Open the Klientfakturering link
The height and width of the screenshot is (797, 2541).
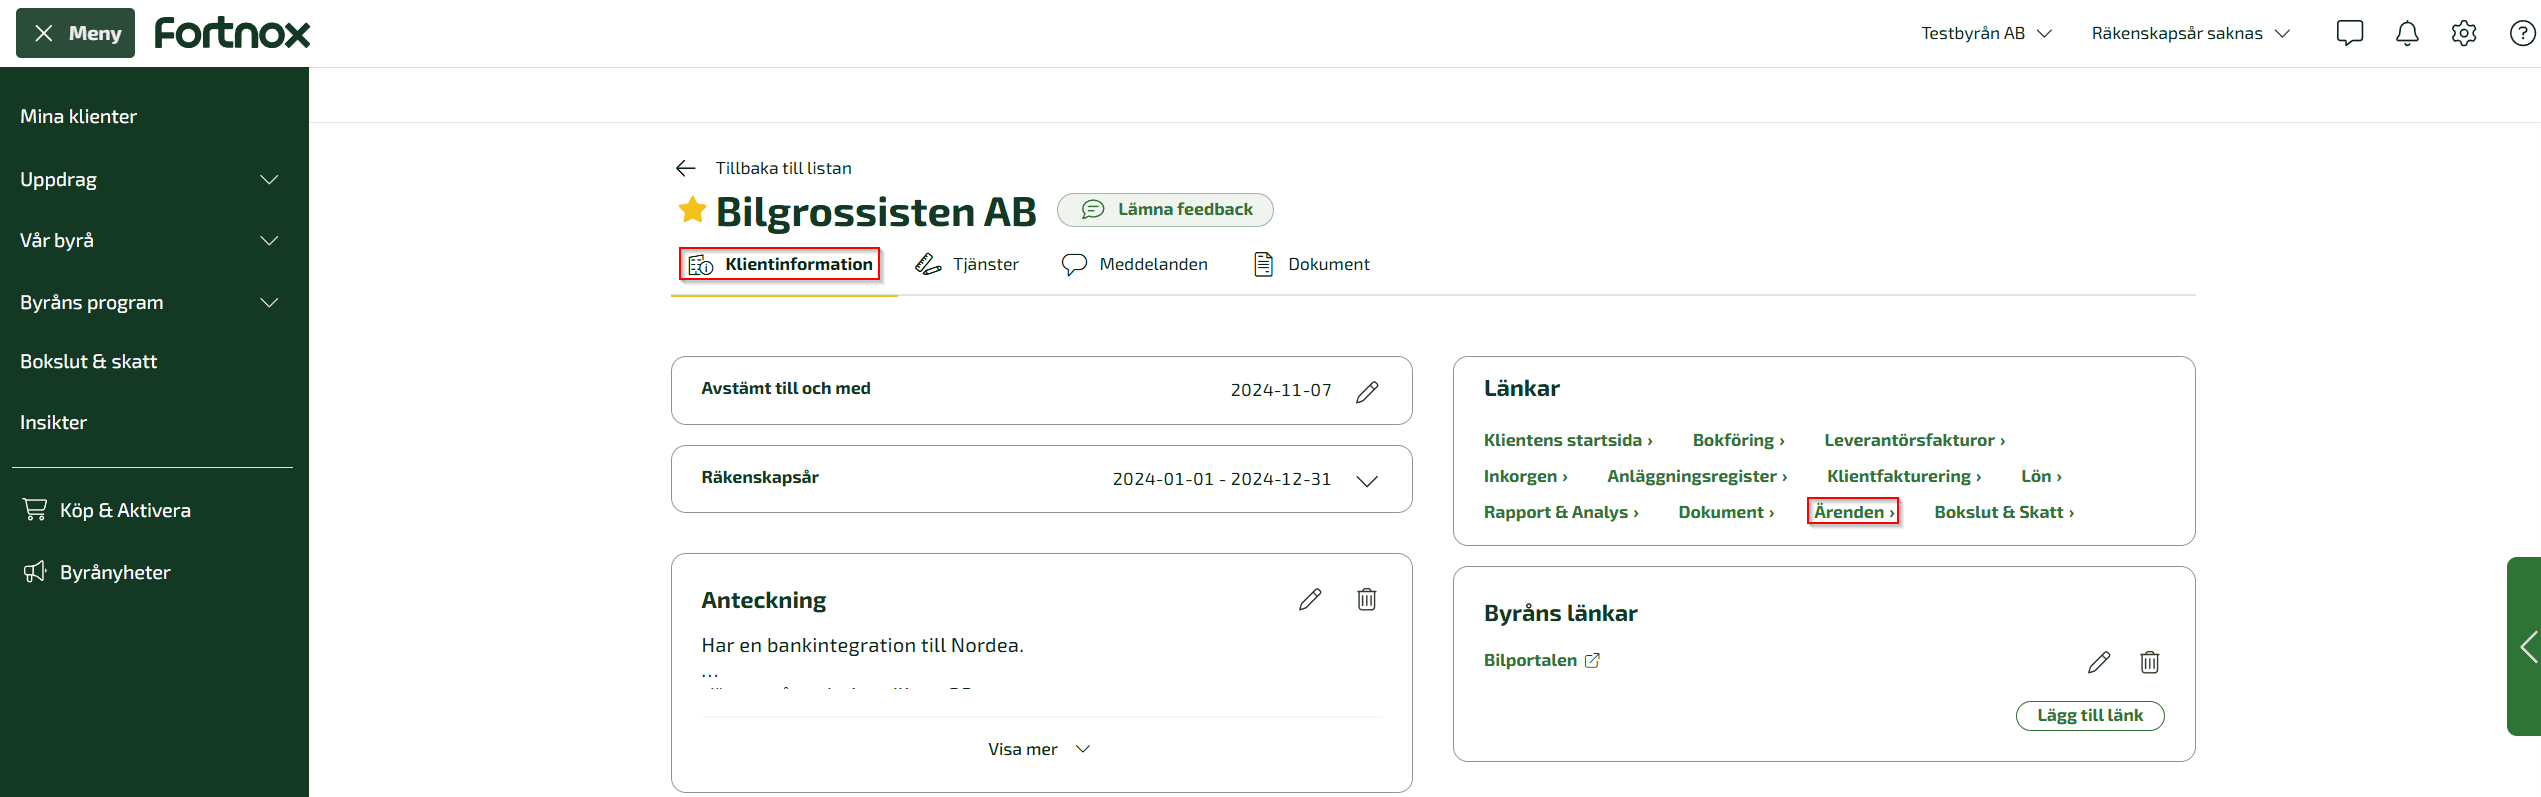point(1904,476)
